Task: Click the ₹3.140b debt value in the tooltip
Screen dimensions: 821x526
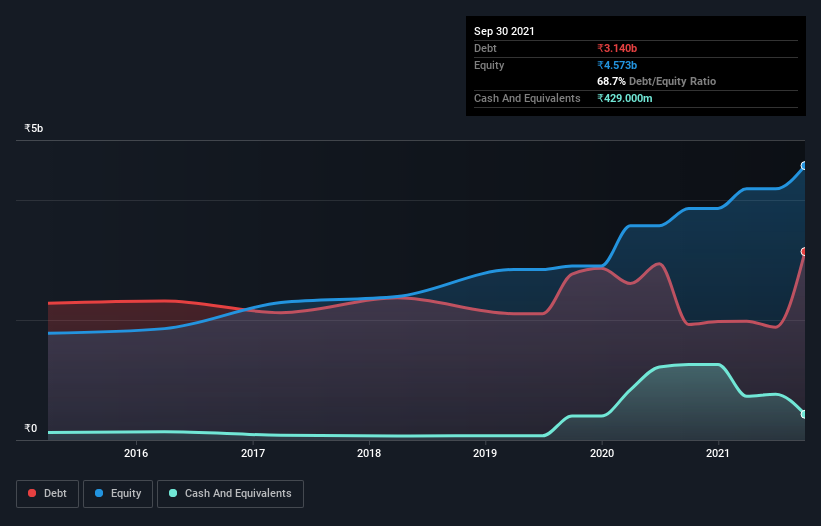Action: click(617, 48)
